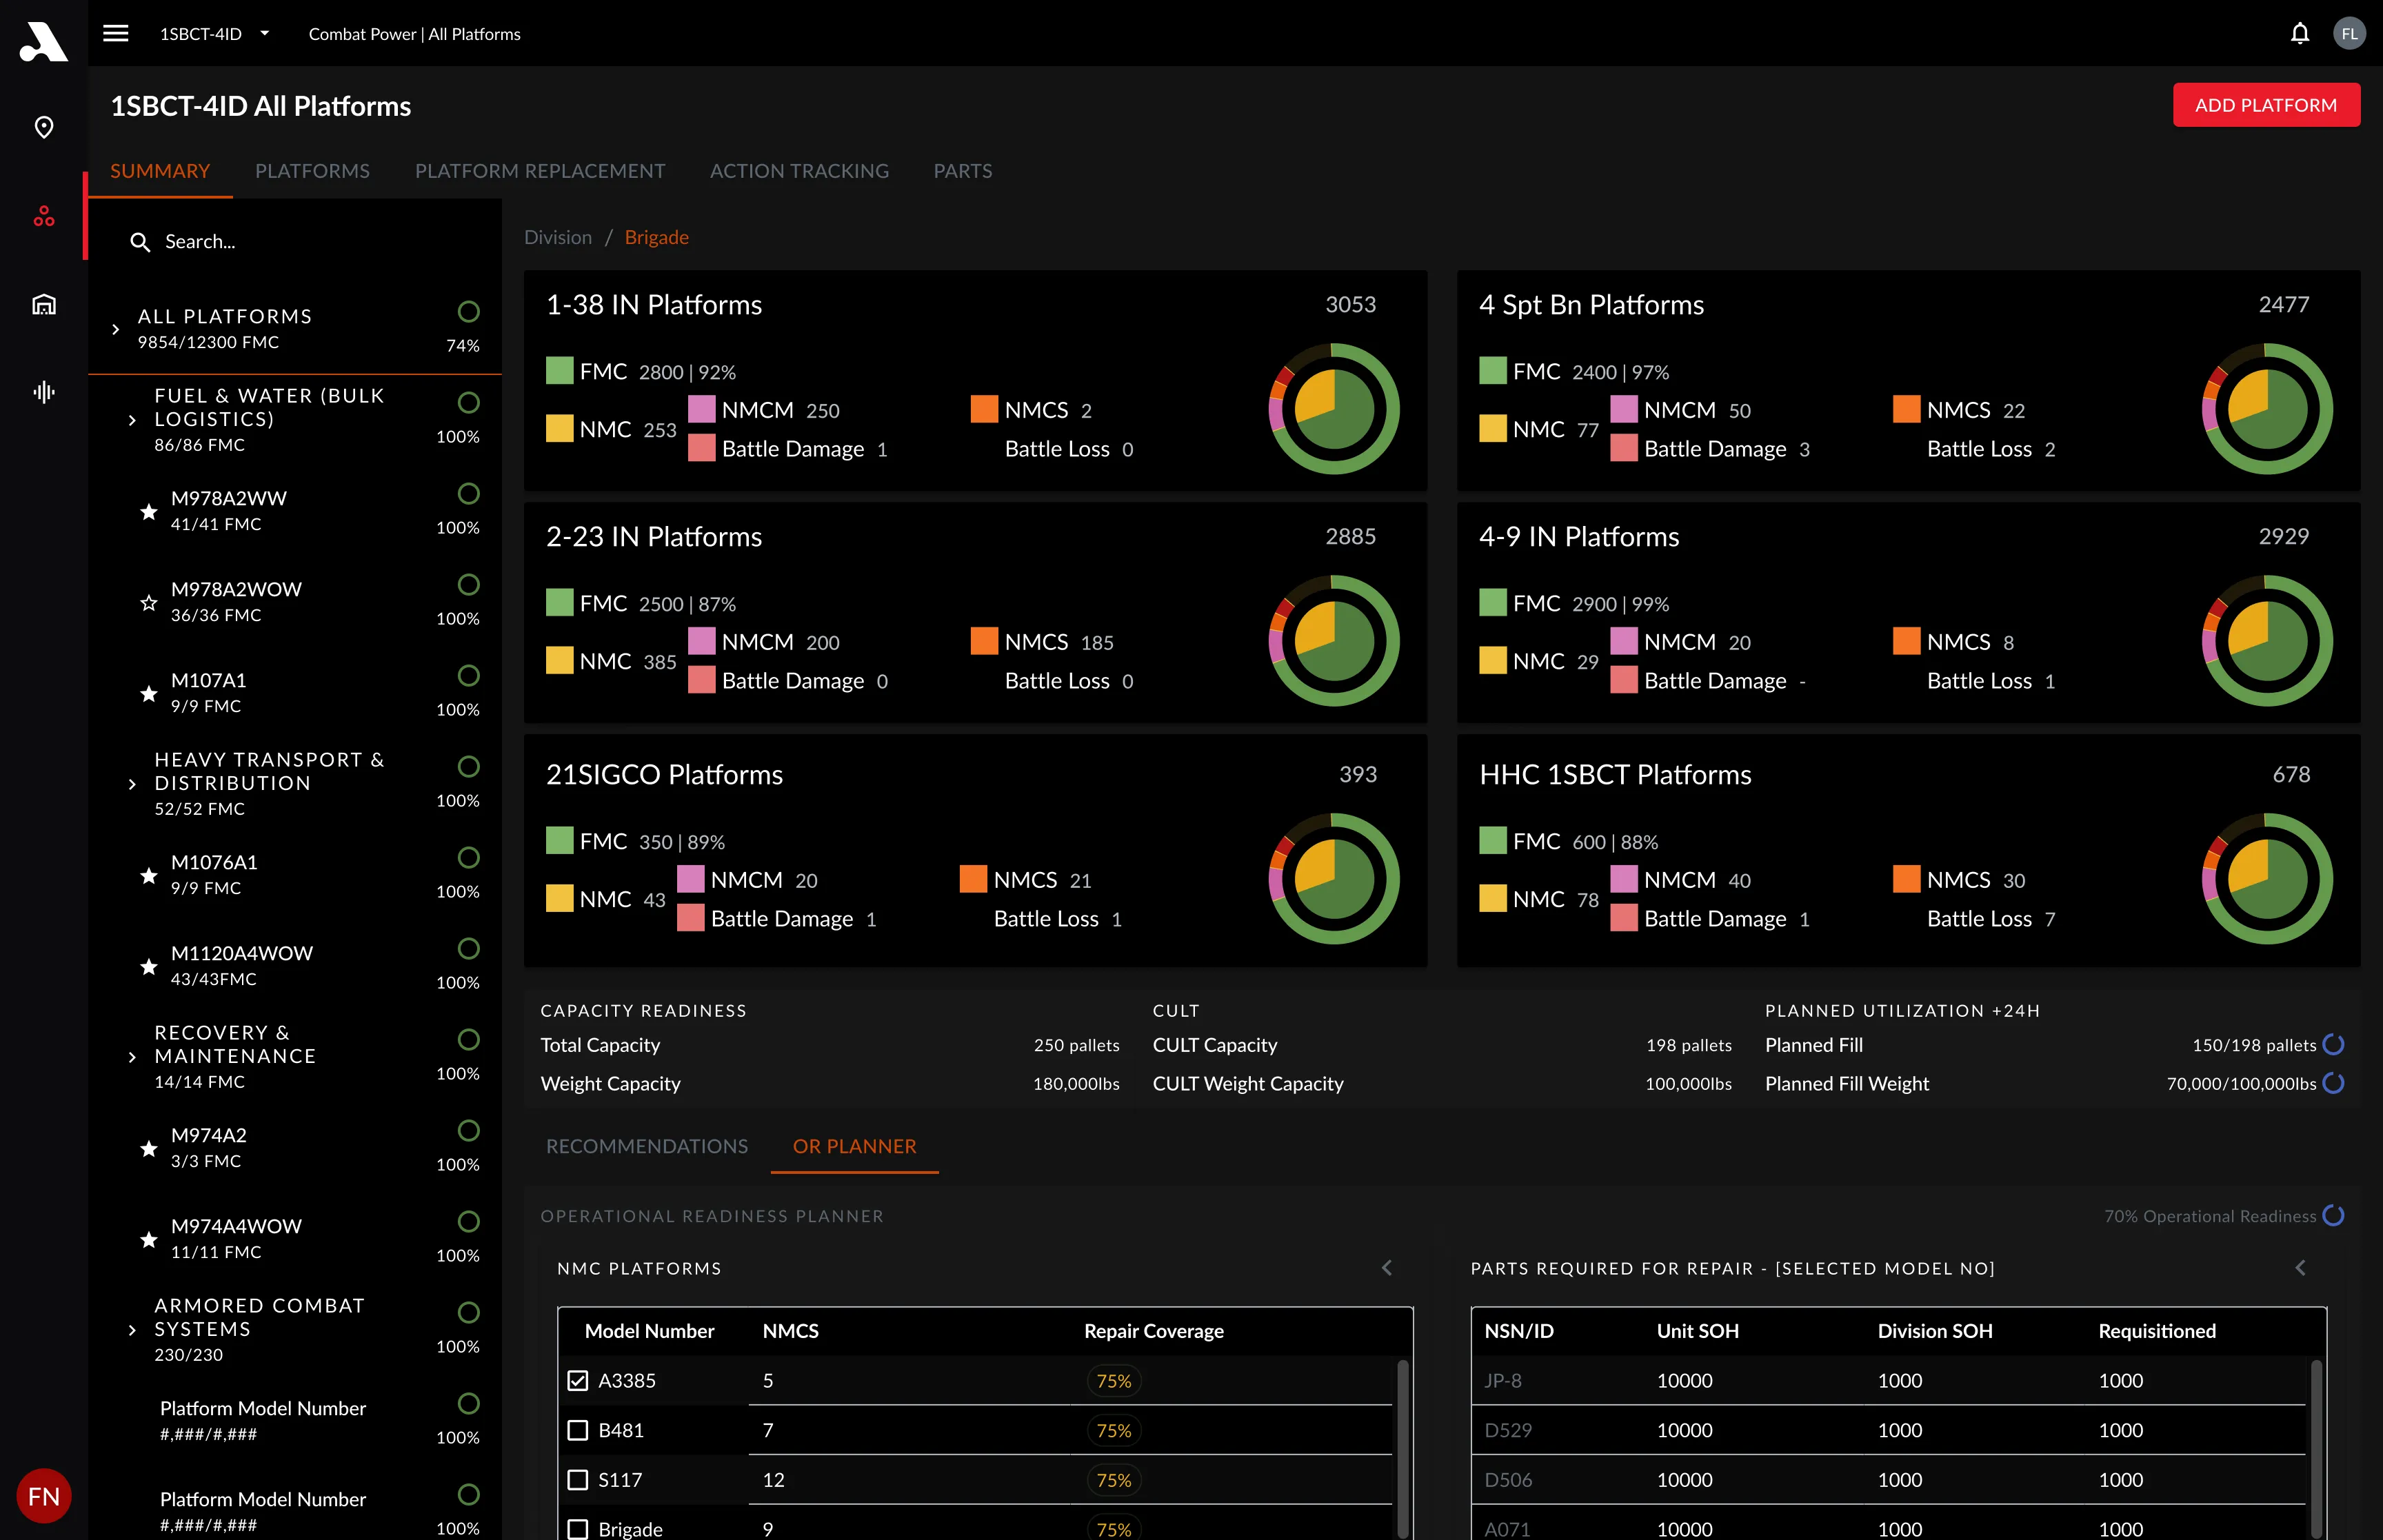Go to Brigade breadcrumb
The width and height of the screenshot is (2383, 1540).
[x=656, y=237]
